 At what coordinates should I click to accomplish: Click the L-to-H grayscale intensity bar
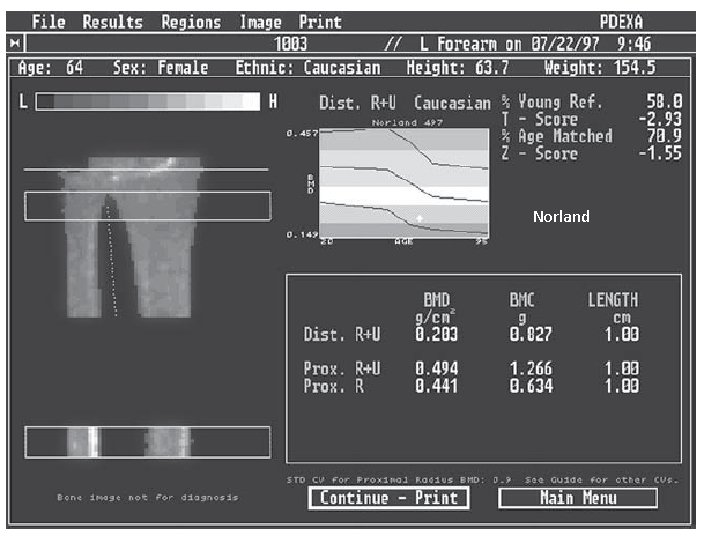(148, 101)
